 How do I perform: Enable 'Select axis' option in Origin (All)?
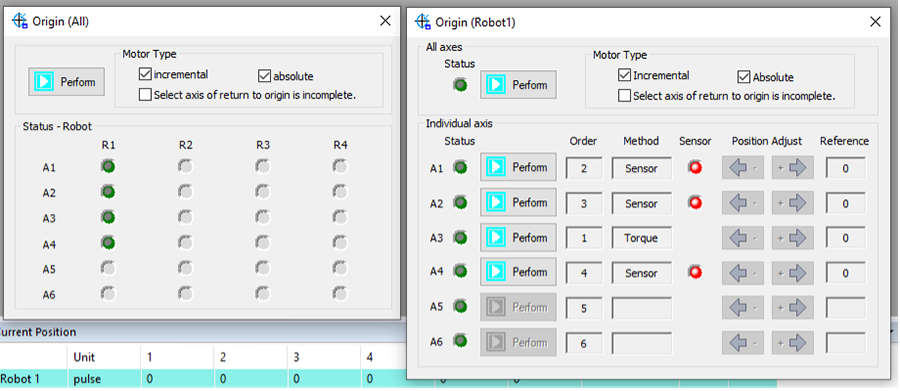tap(145, 95)
